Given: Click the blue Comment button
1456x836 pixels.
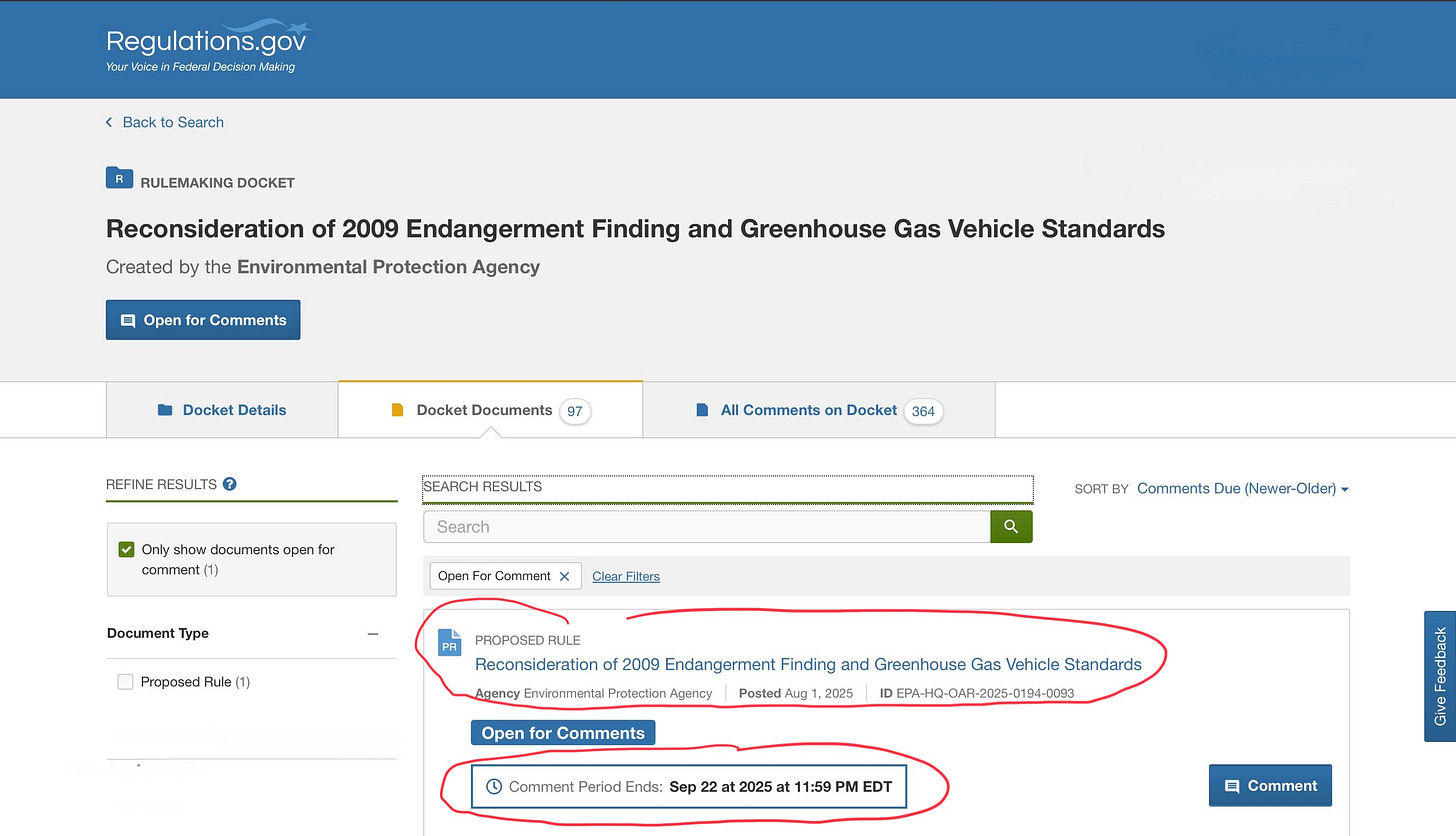Looking at the screenshot, I should coord(1270,786).
